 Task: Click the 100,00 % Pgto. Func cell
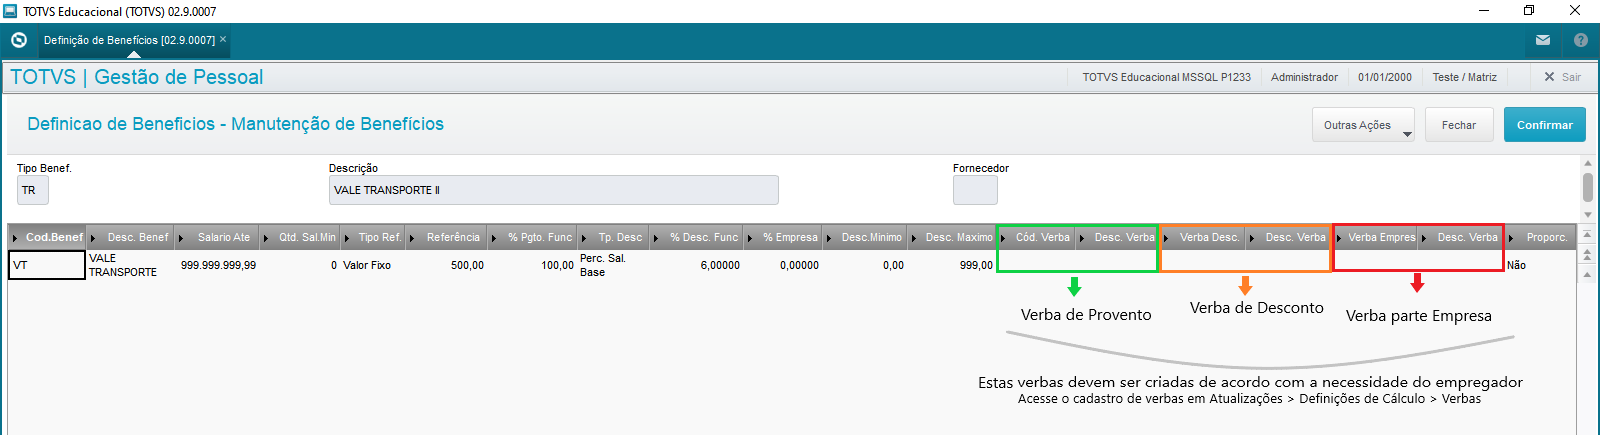tap(533, 265)
